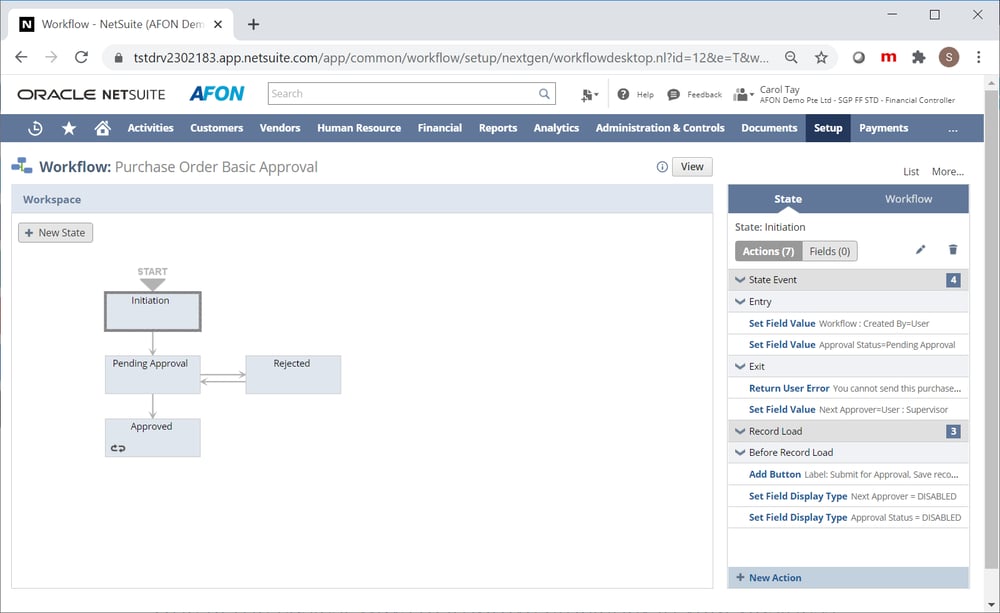Open a new browser tab with plus

pyautogui.click(x=253, y=24)
